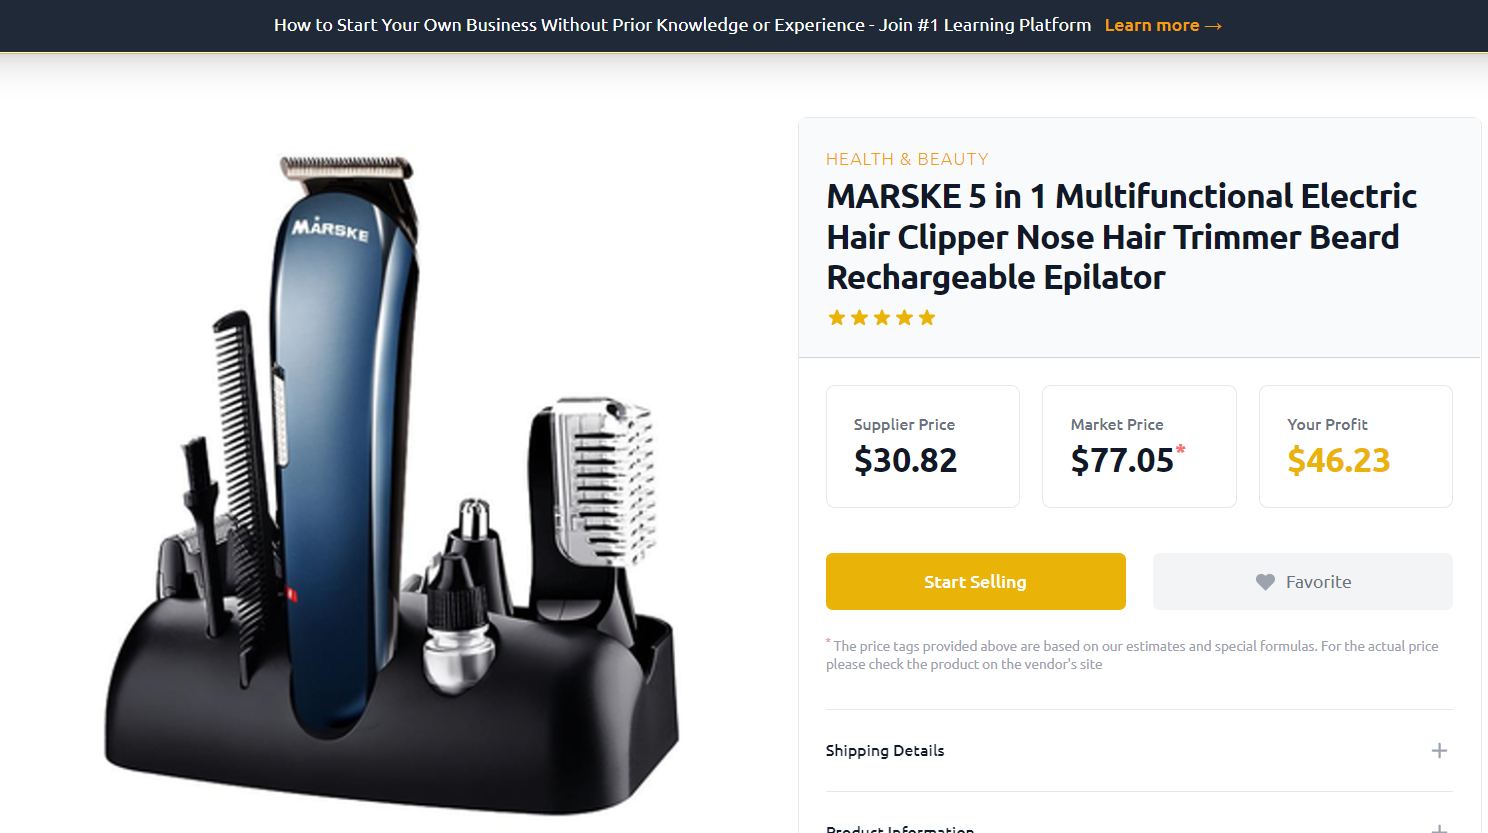This screenshot has width=1488, height=833.
Task: Click the arrow after Learn more
Action: pos(1214,26)
